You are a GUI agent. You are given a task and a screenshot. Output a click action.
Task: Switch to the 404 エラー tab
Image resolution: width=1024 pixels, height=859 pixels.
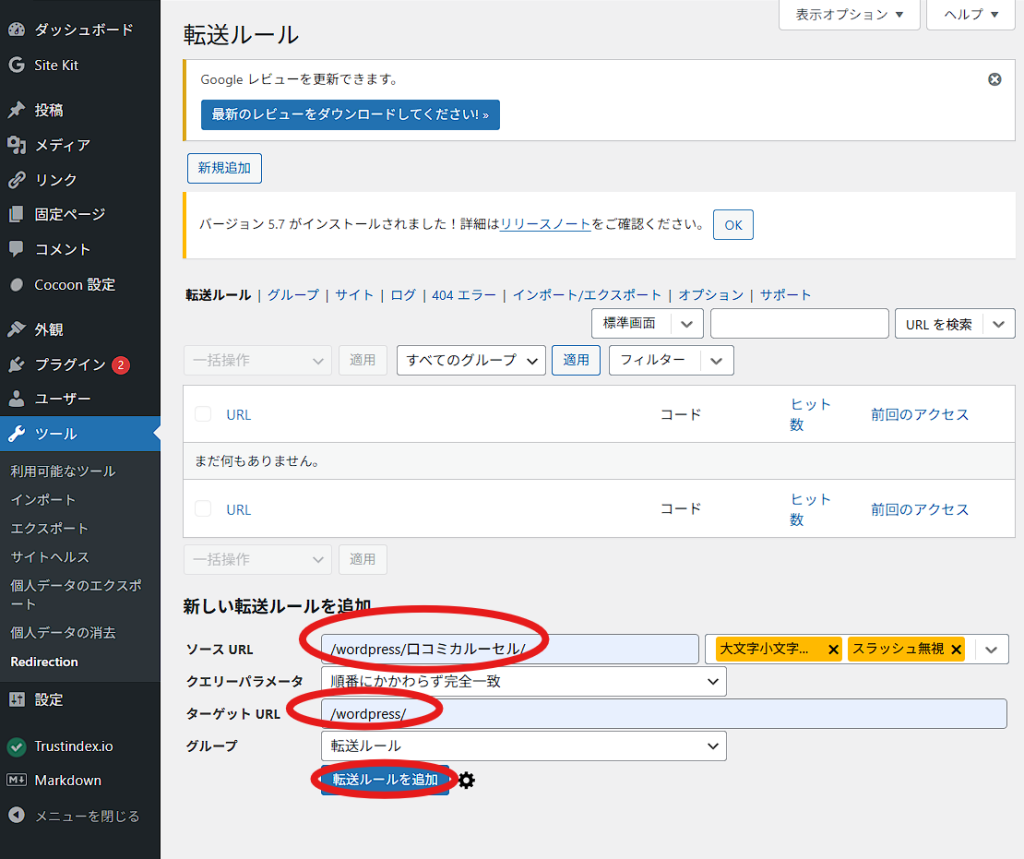coord(464,295)
